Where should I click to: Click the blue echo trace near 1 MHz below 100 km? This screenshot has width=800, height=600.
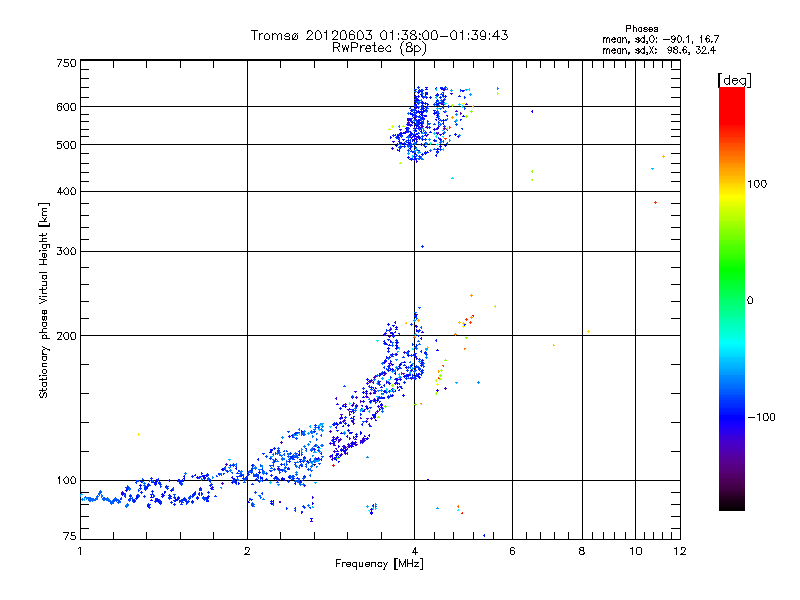tap(102, 498)
